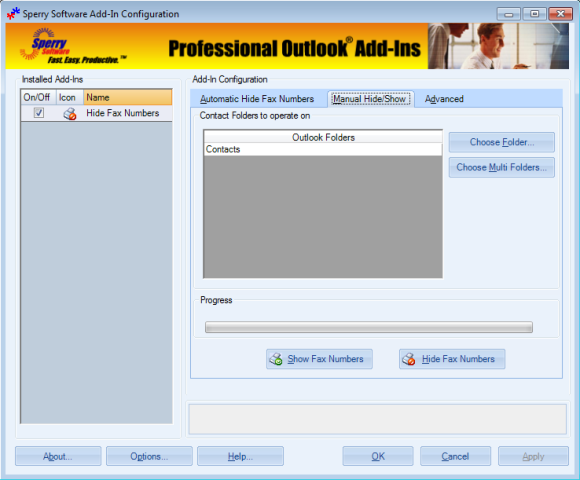Select the Contacts row in Outlook Folders
580x480 pixels.
coord(323,149)
